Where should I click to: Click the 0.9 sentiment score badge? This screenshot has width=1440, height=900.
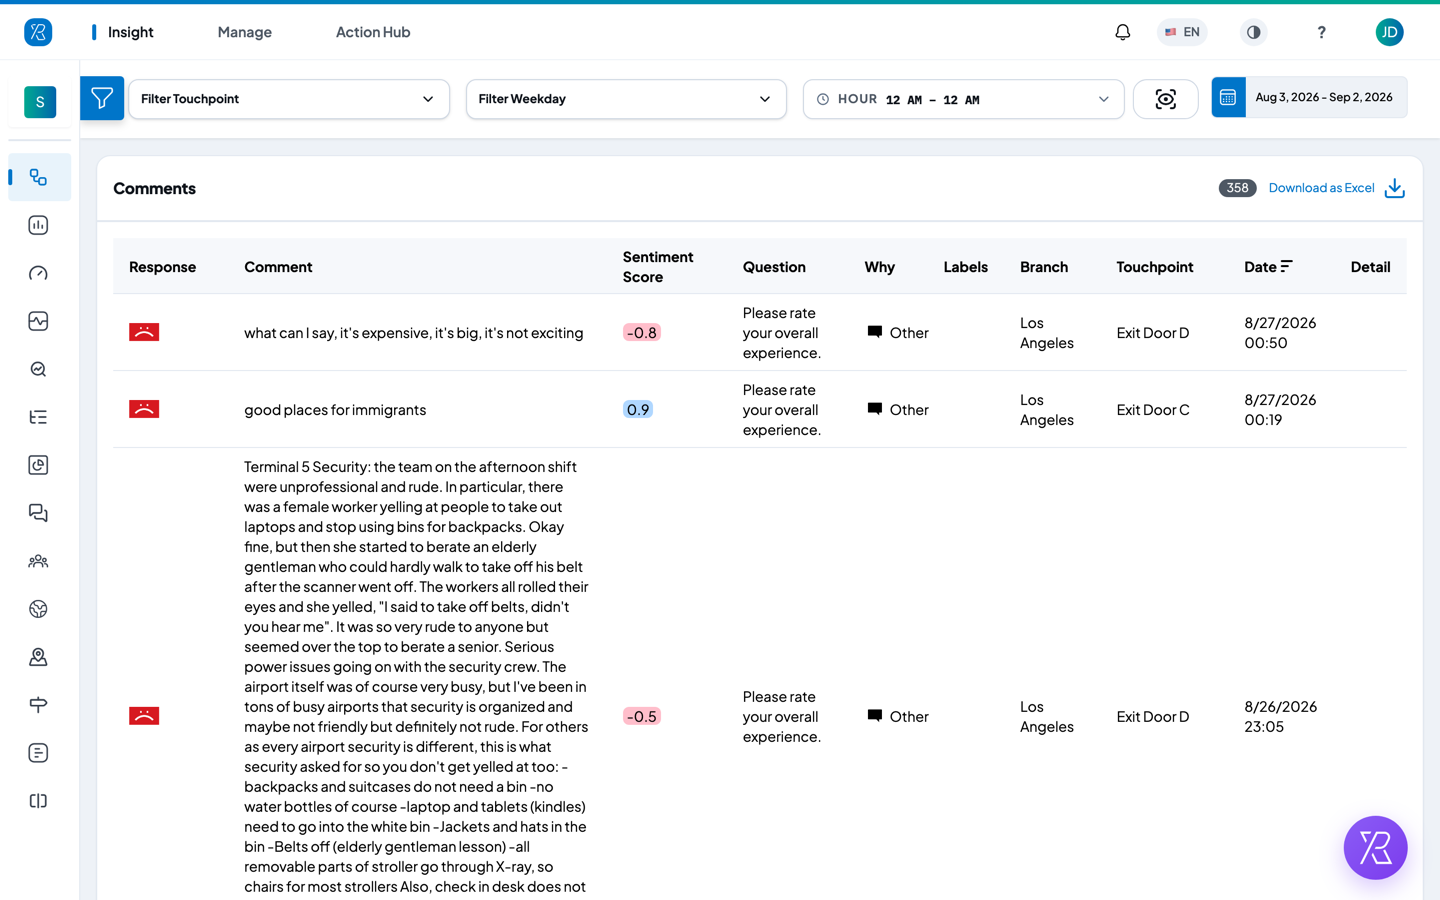(x=638, y=410)
